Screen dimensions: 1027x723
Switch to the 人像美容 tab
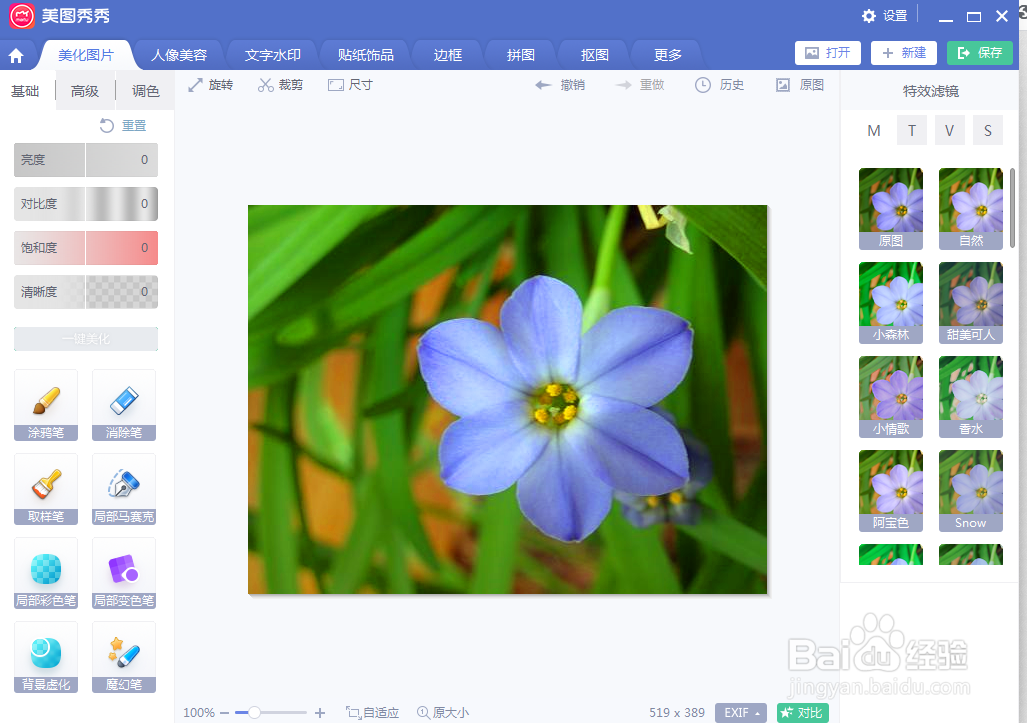tap(179, 55)
